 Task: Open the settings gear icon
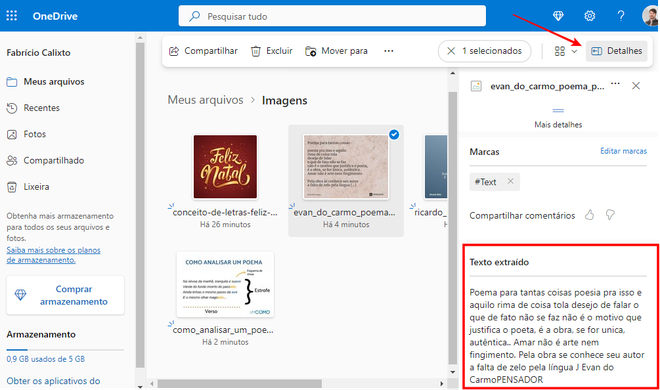(590, 16)
